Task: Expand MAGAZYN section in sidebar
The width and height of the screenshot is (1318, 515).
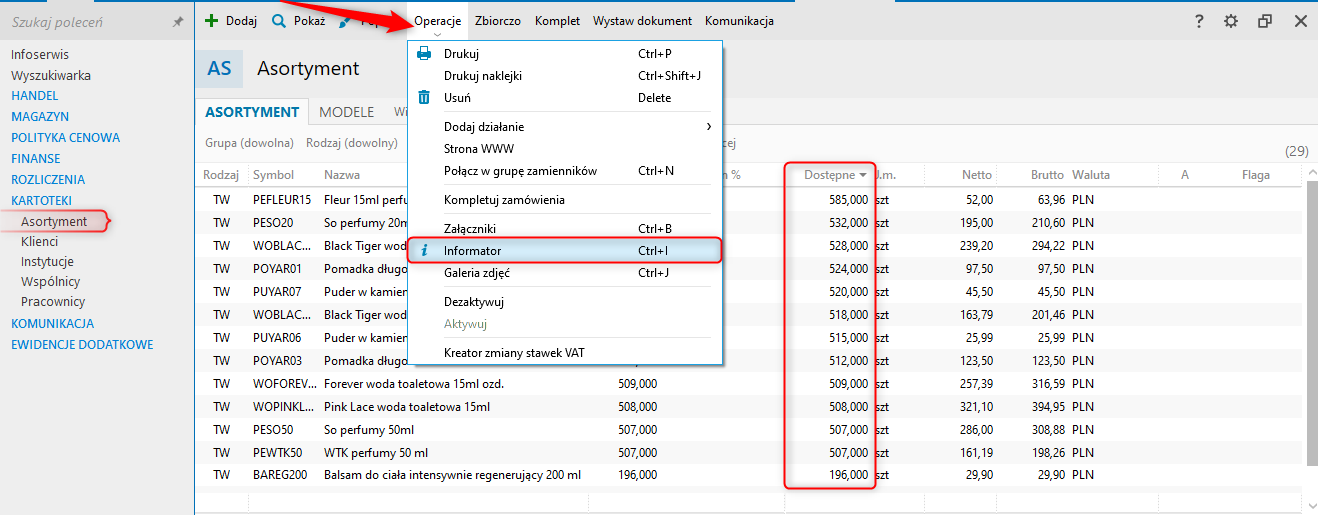Action: pyautogui.click(x=40, y=117)
